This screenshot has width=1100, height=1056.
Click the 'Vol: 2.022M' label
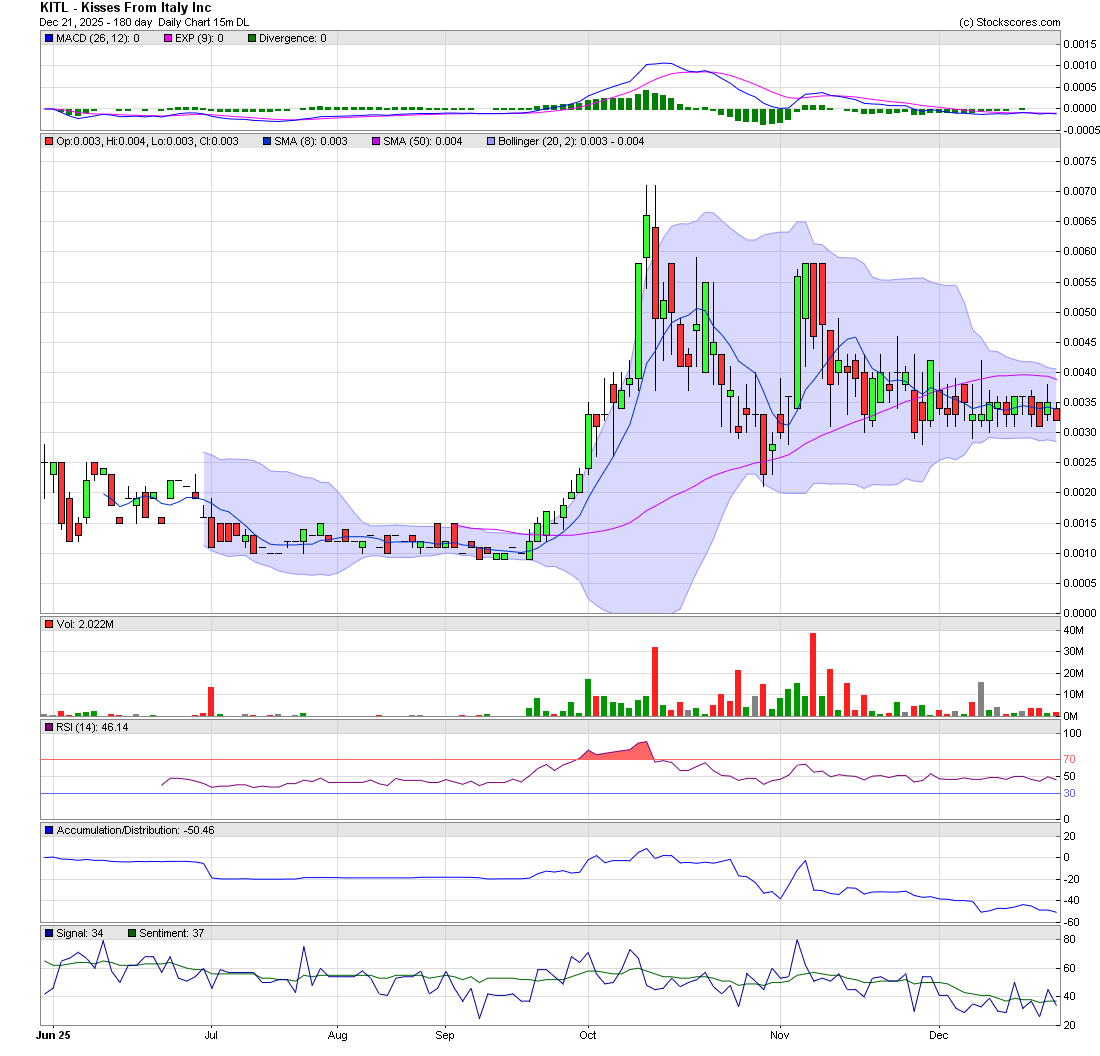85,624
